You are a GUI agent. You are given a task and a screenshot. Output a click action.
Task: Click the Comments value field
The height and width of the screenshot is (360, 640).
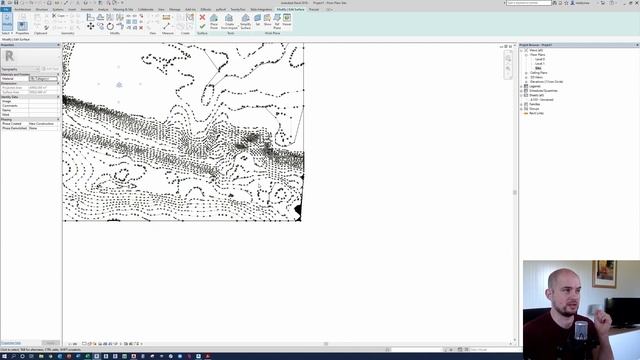[x=44, y=106]
